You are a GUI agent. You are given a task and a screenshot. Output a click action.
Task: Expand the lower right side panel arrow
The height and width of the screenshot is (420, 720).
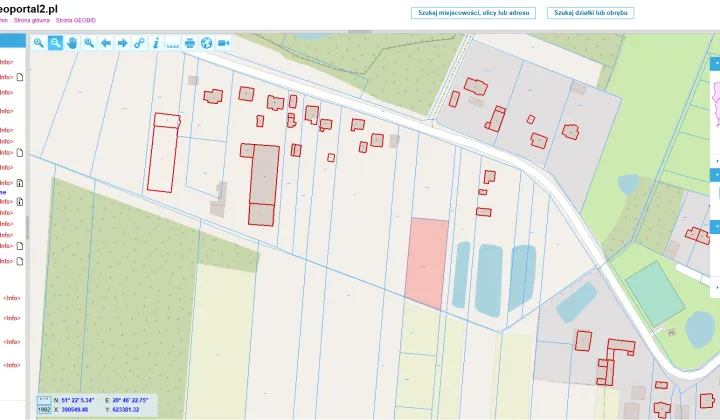(716, 227)
